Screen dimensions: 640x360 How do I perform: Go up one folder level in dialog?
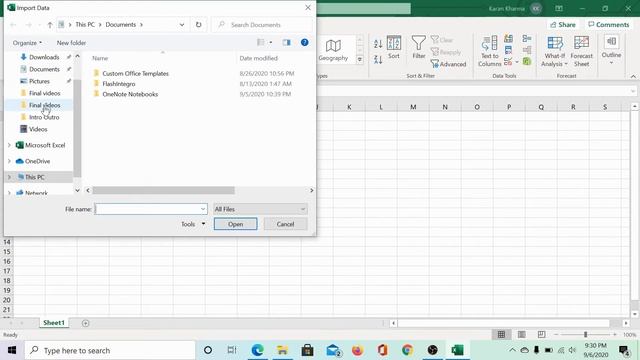coord(50,25)
